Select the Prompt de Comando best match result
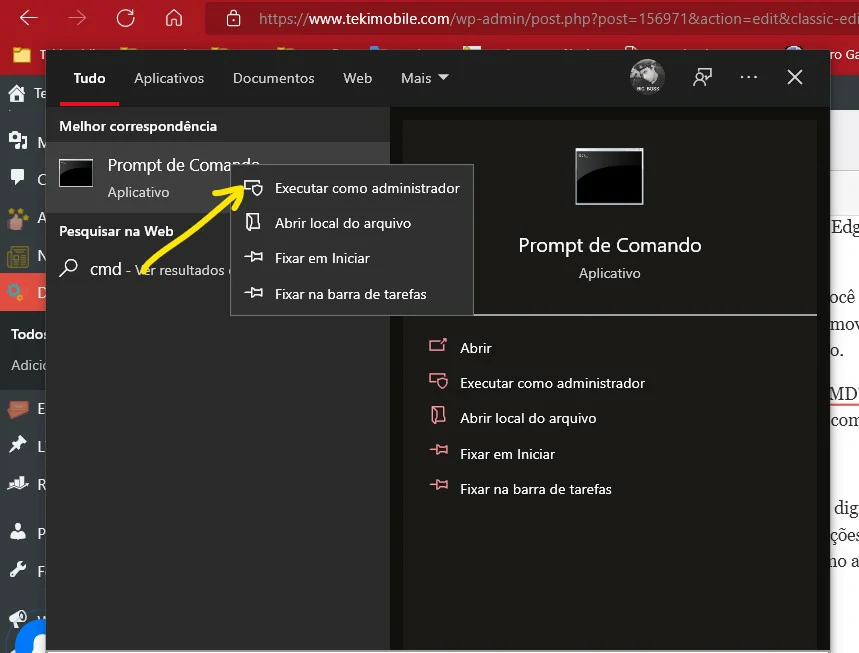Image resolution: width=859 pixels, height=653 pixels. pyautogui.click(x=218, y=177)
